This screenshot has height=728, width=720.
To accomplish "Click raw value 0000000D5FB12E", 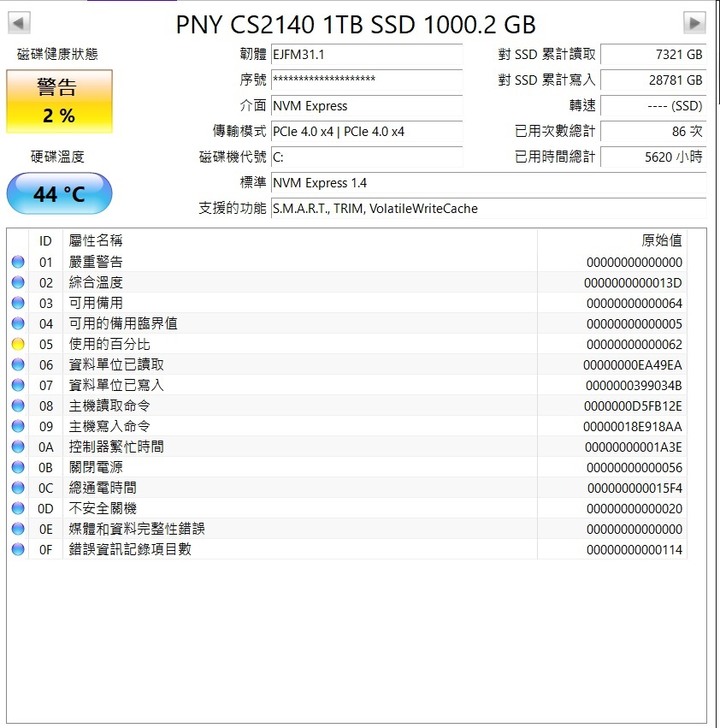I will pyautogui.click(x=633, y=406).
